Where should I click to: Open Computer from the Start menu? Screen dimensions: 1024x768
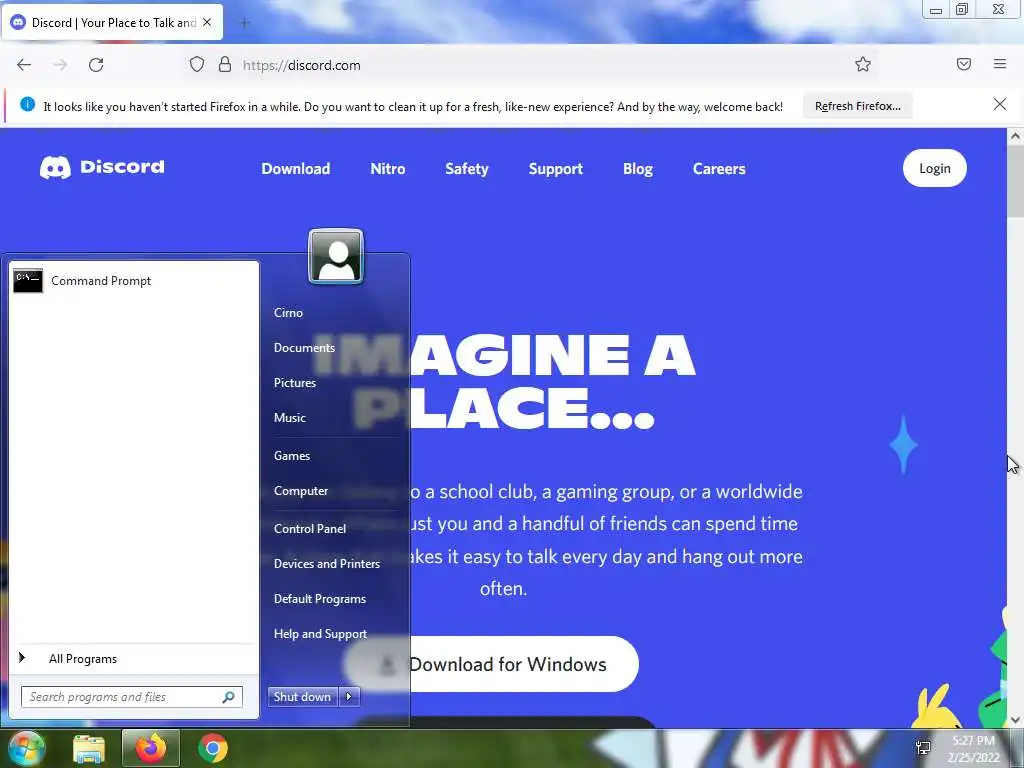(x=300, y=491)
